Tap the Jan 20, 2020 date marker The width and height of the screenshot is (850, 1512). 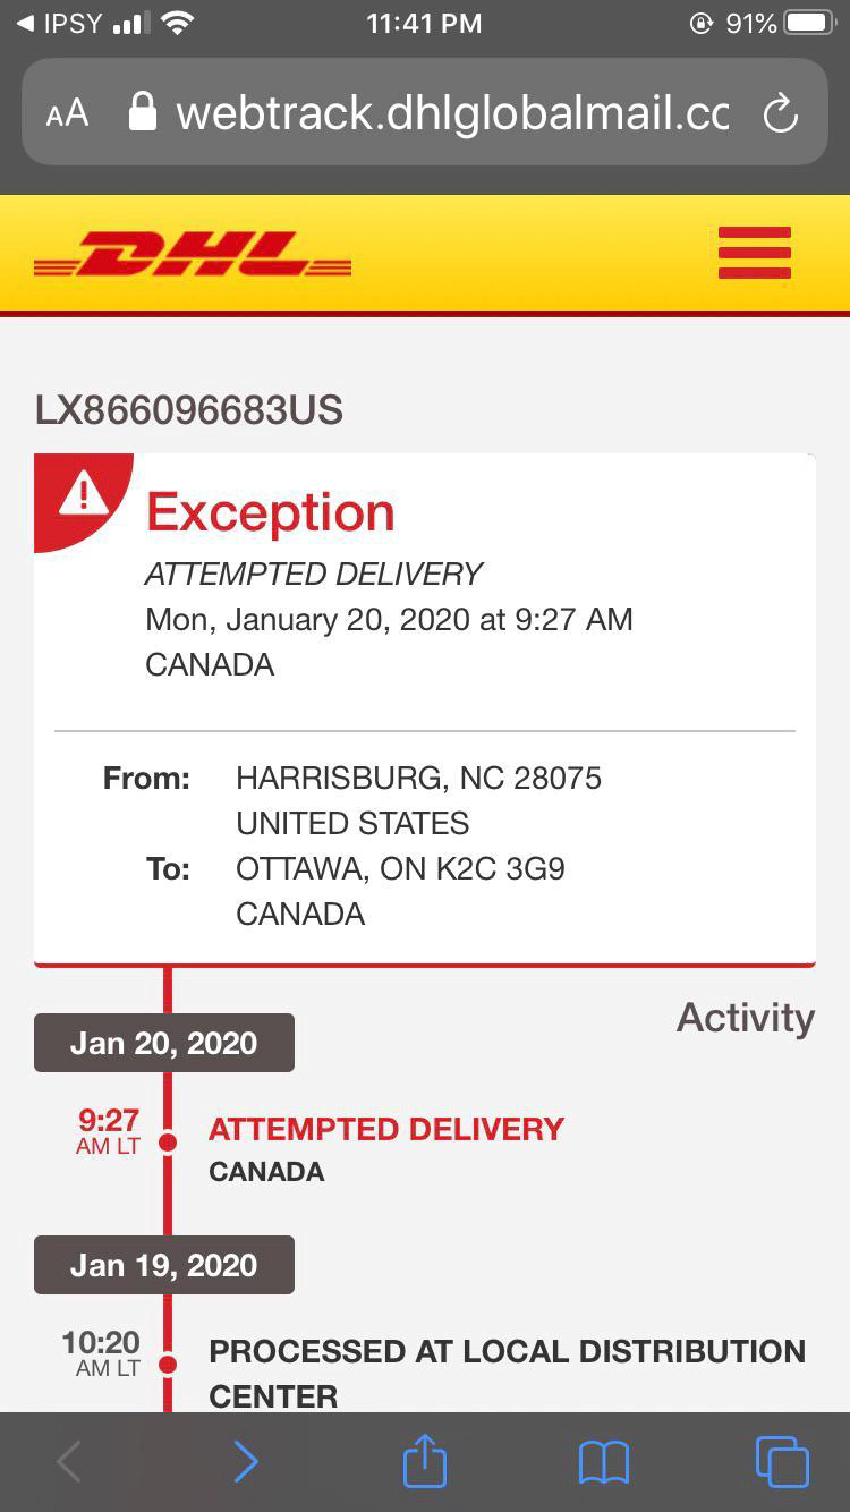coord(164,1043)
